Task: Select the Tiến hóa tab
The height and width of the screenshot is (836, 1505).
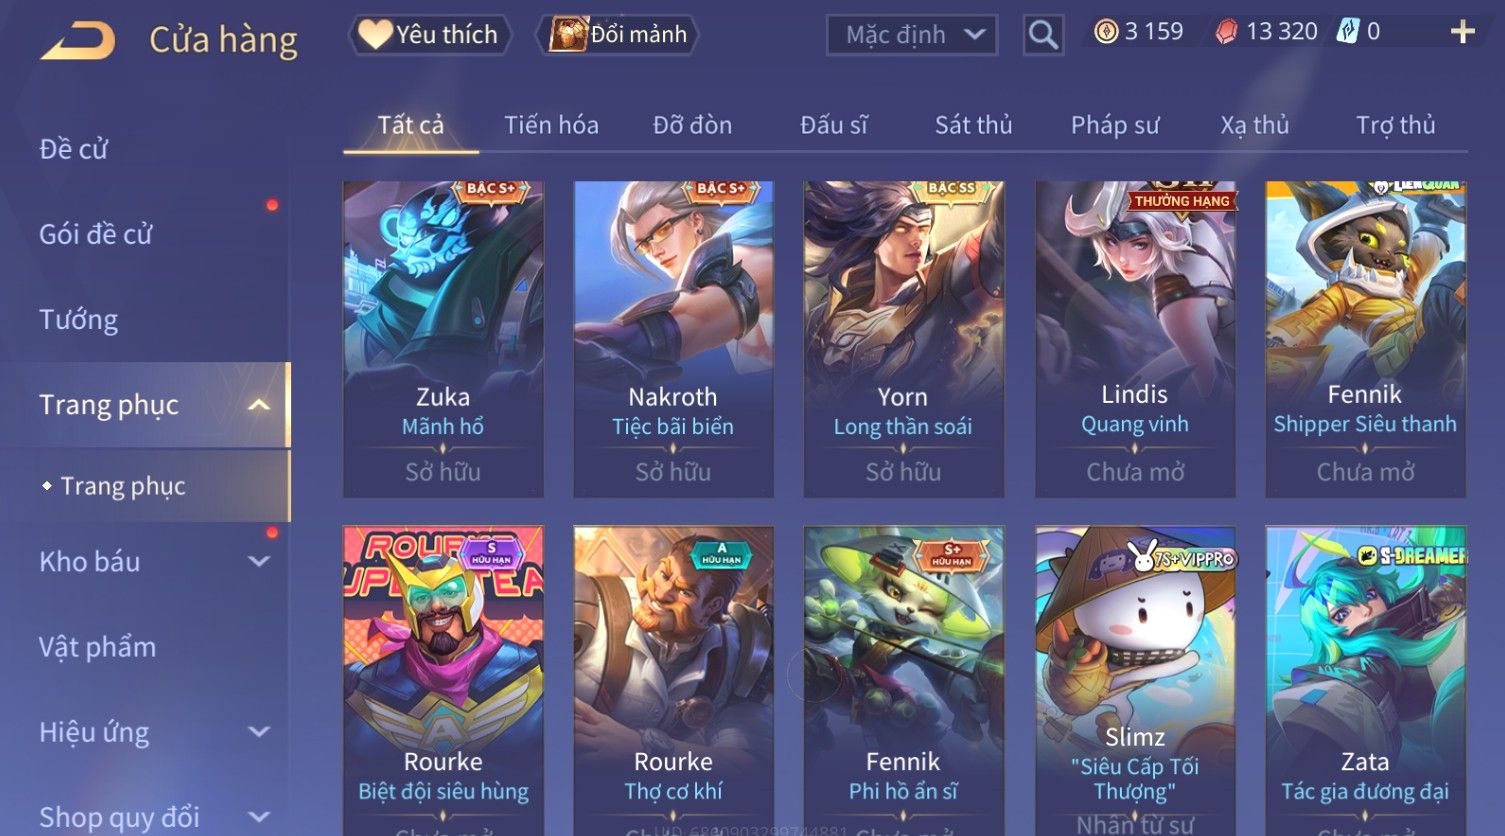Action: point(551,125)
